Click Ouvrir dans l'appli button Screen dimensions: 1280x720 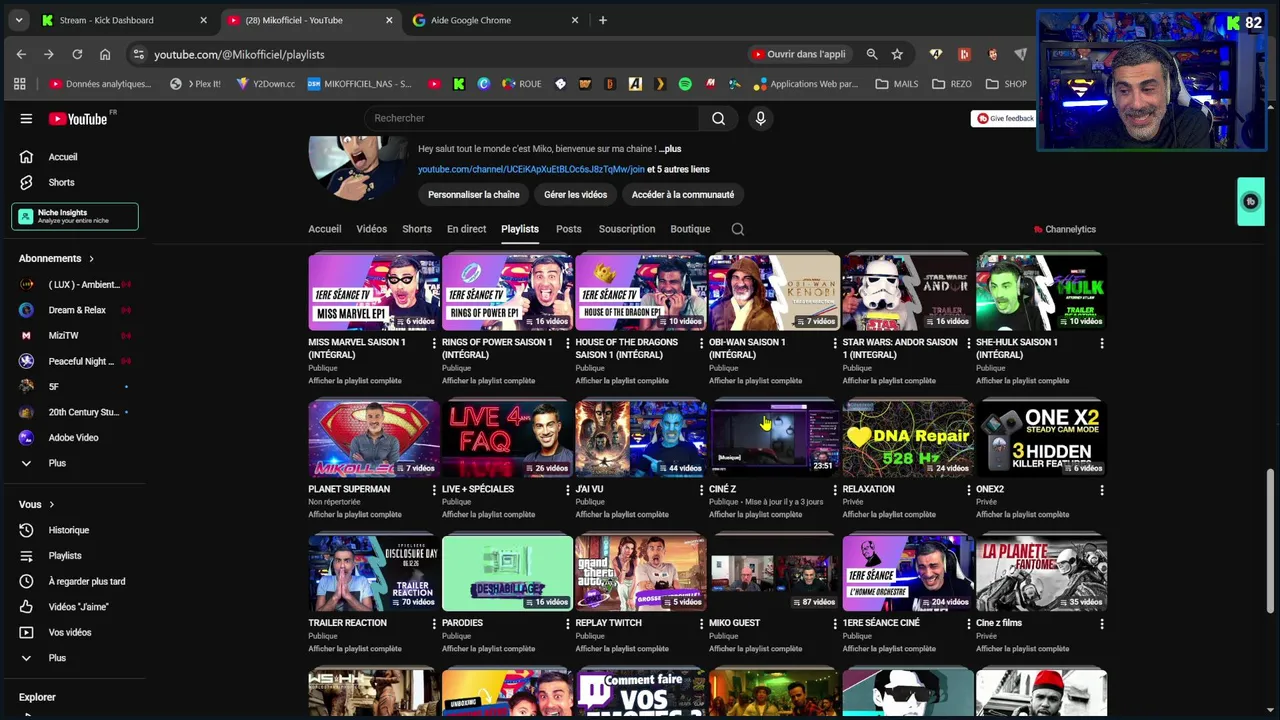pos(799,54)
